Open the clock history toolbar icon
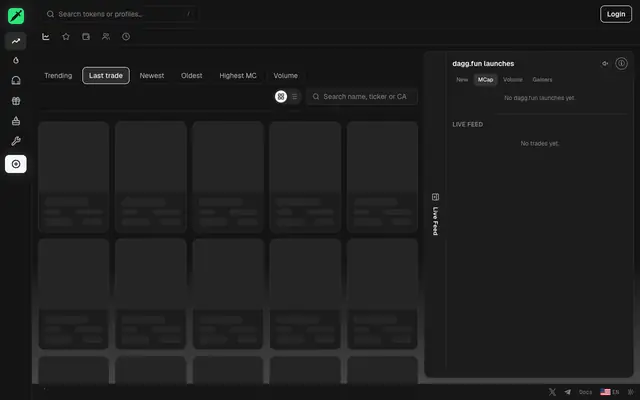Image resolution: width=640 pixels, height=400 pixels. click(x=126, y=37)
